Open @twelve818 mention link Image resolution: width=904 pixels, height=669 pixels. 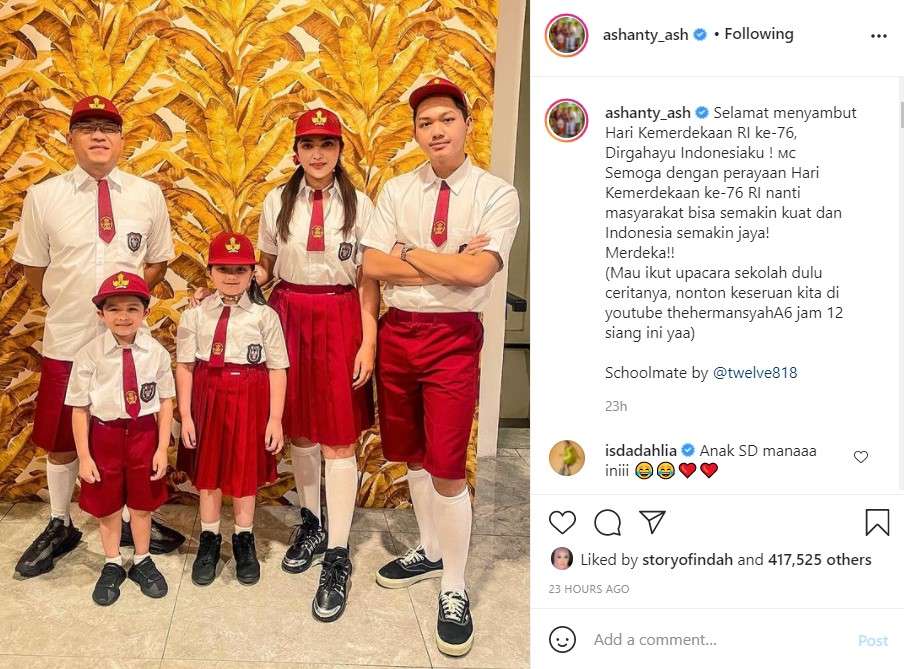(755, 373)
